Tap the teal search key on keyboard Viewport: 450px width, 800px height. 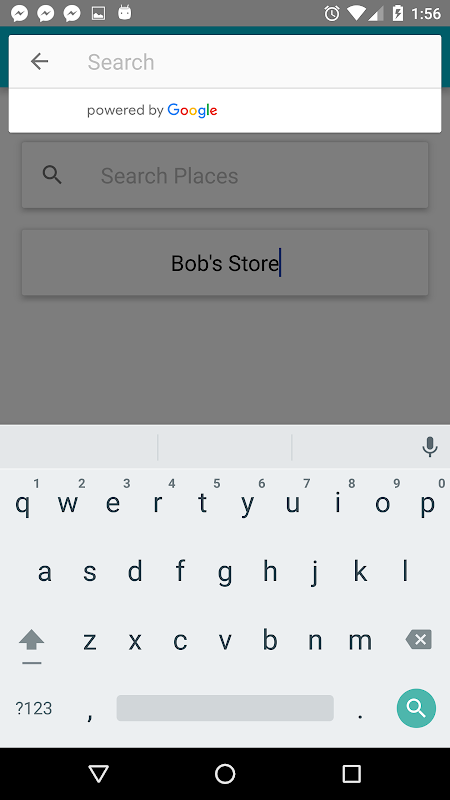(416, 708)
